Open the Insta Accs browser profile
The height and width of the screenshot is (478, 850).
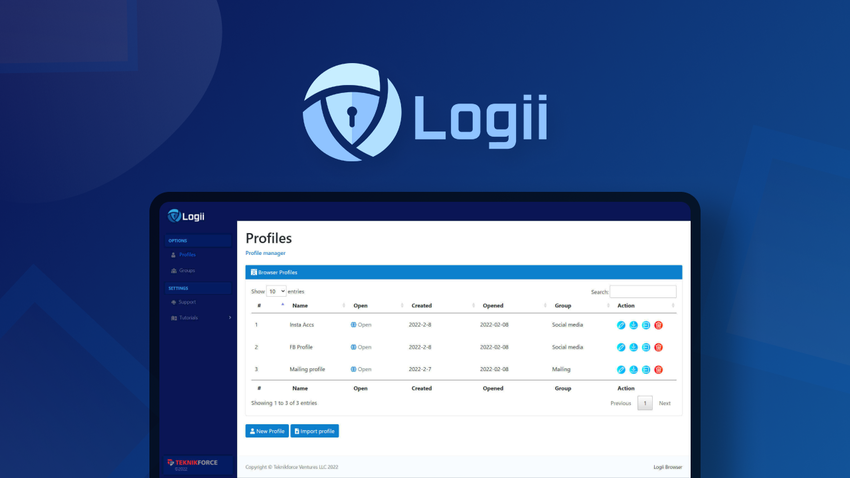click(x=360, y=325)
